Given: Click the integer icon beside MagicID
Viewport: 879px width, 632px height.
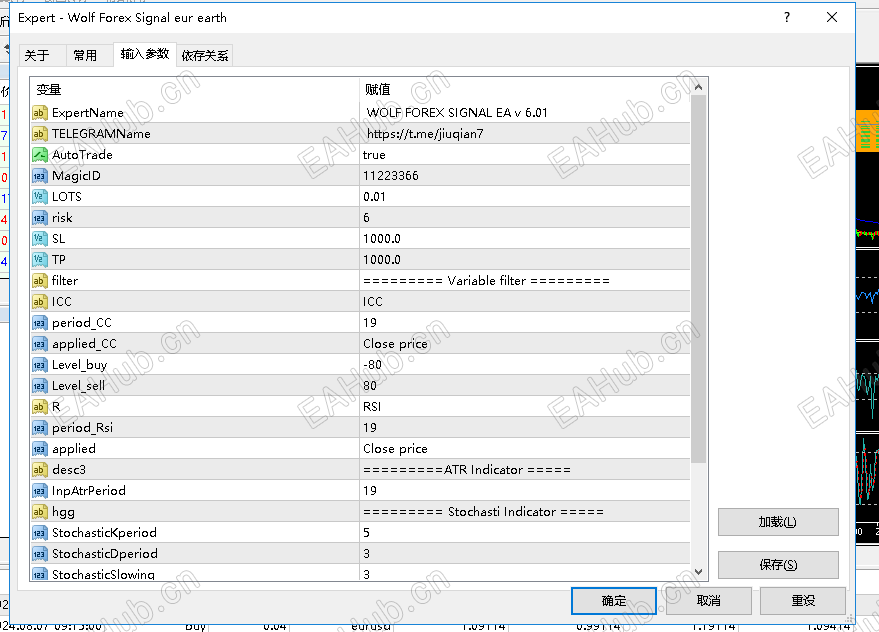Looking at the screenshot, I should 39,176.
